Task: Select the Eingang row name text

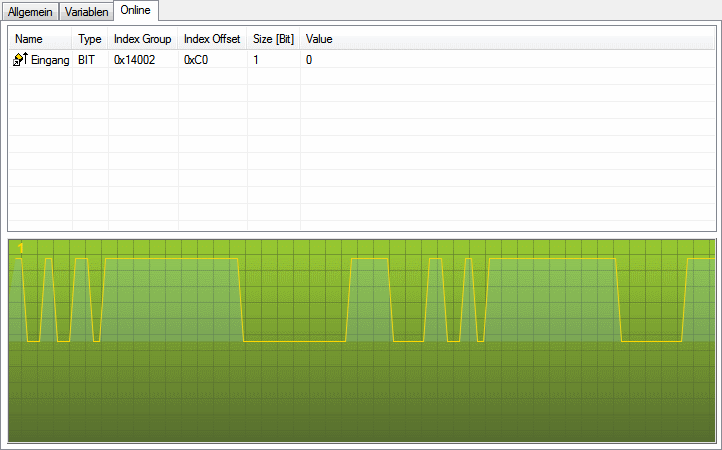Action: tap(50, 60)
